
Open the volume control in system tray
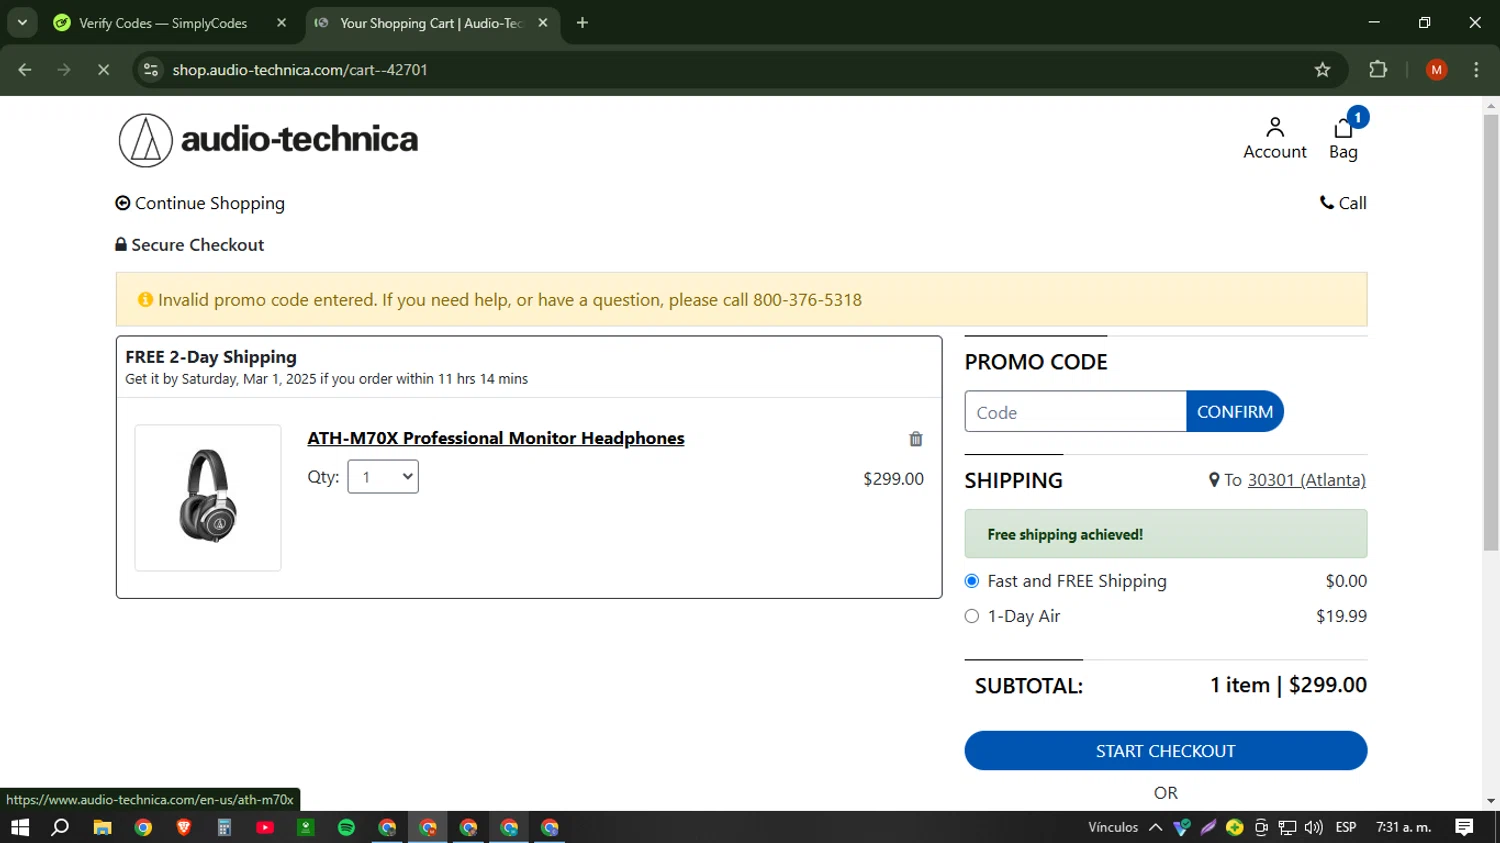click(x=1313, y=827)
